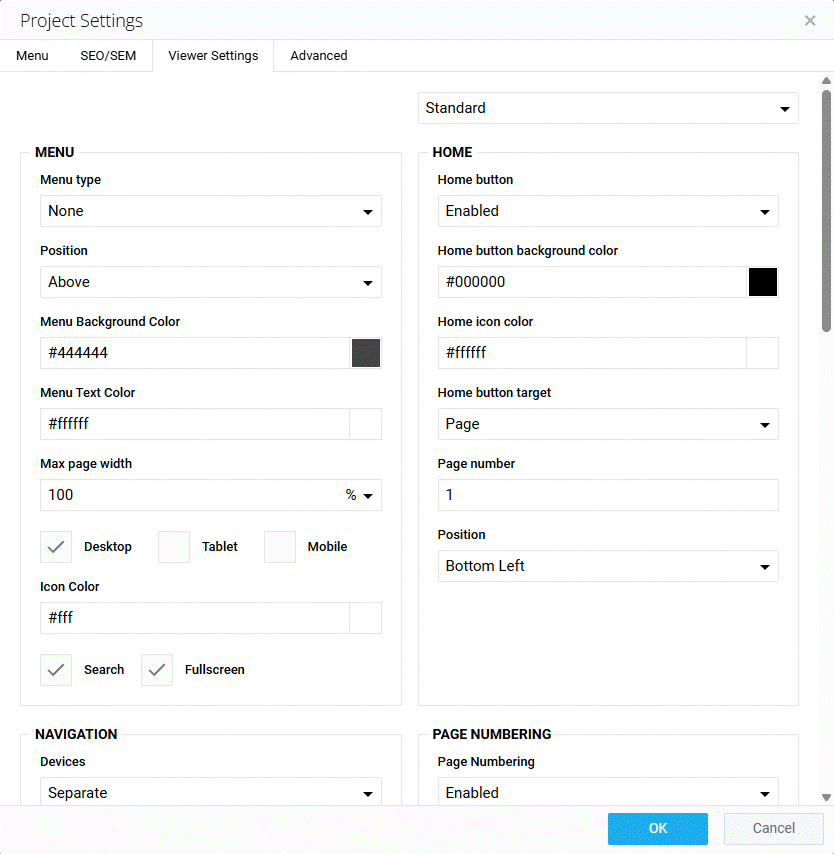Open the Home button background color swatch
This screenshot has width=834, height=854.
pos(763,282)
